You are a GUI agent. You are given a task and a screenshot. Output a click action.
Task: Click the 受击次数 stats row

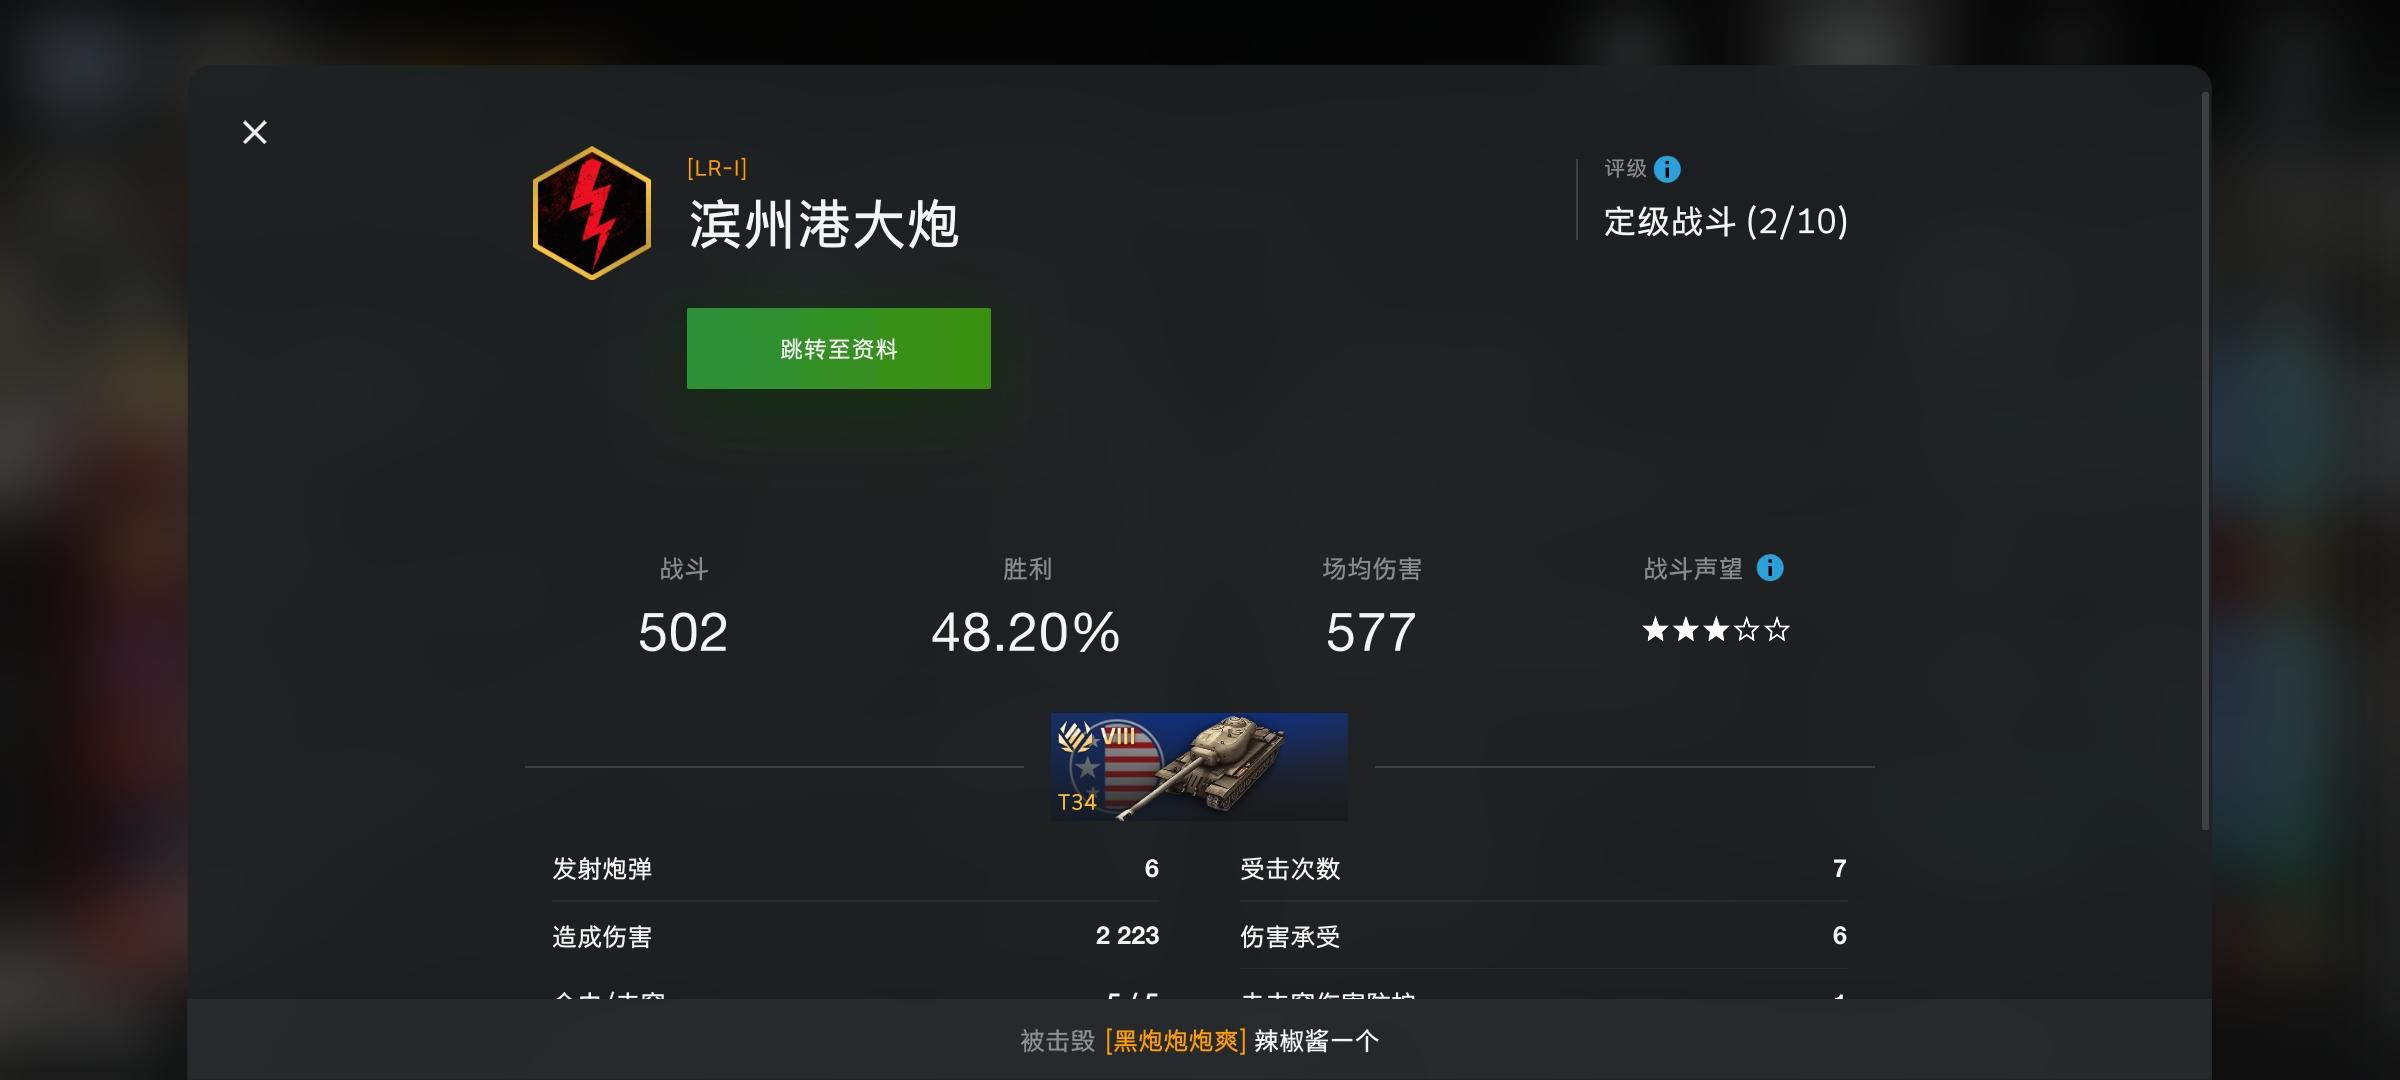click(x=1544, y=868)
